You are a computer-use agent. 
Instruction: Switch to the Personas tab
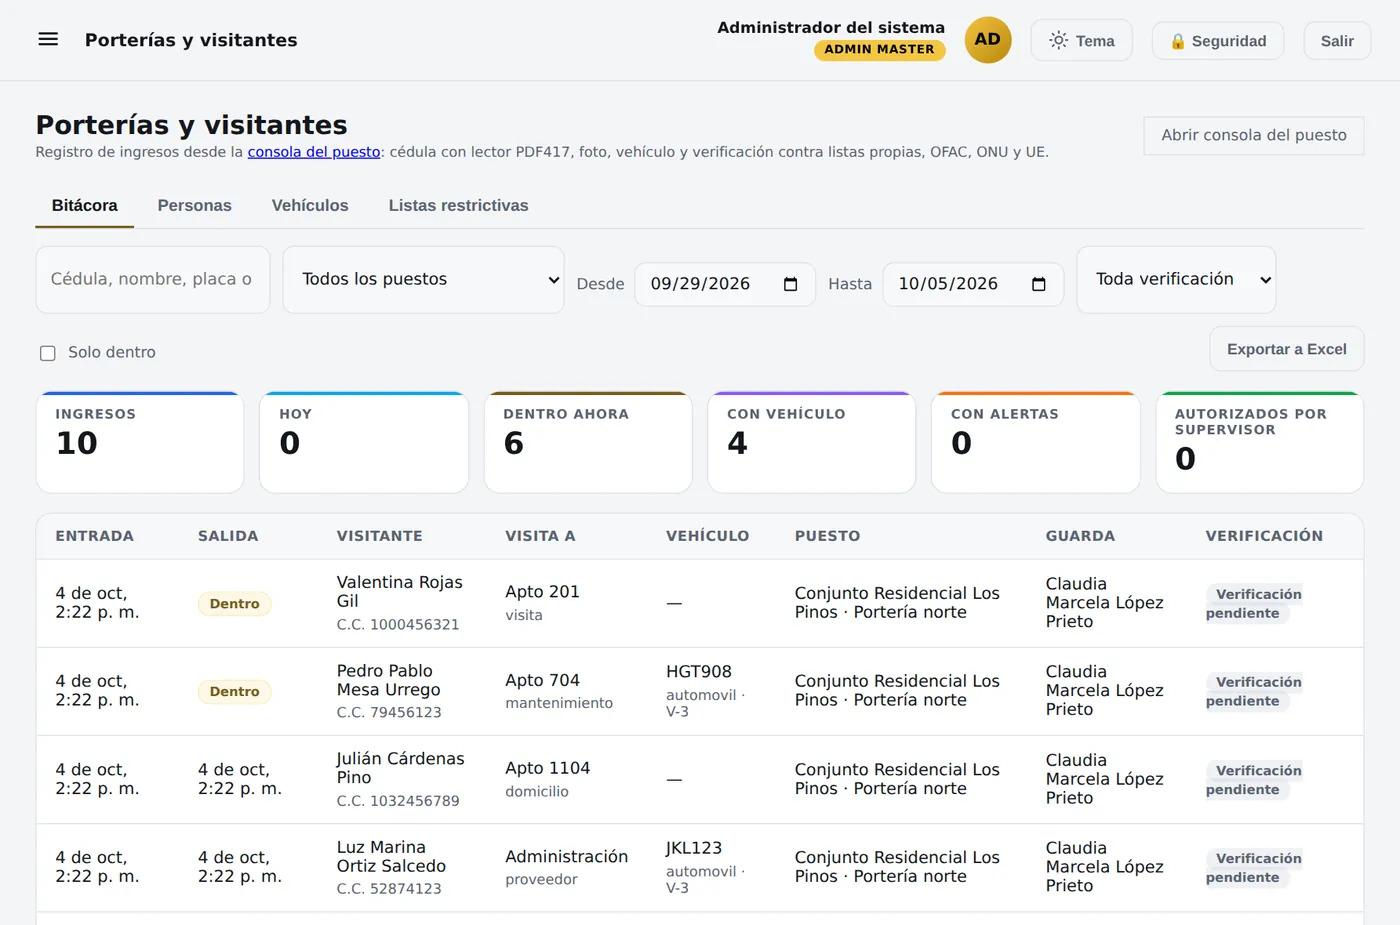[x=194, y=205]
